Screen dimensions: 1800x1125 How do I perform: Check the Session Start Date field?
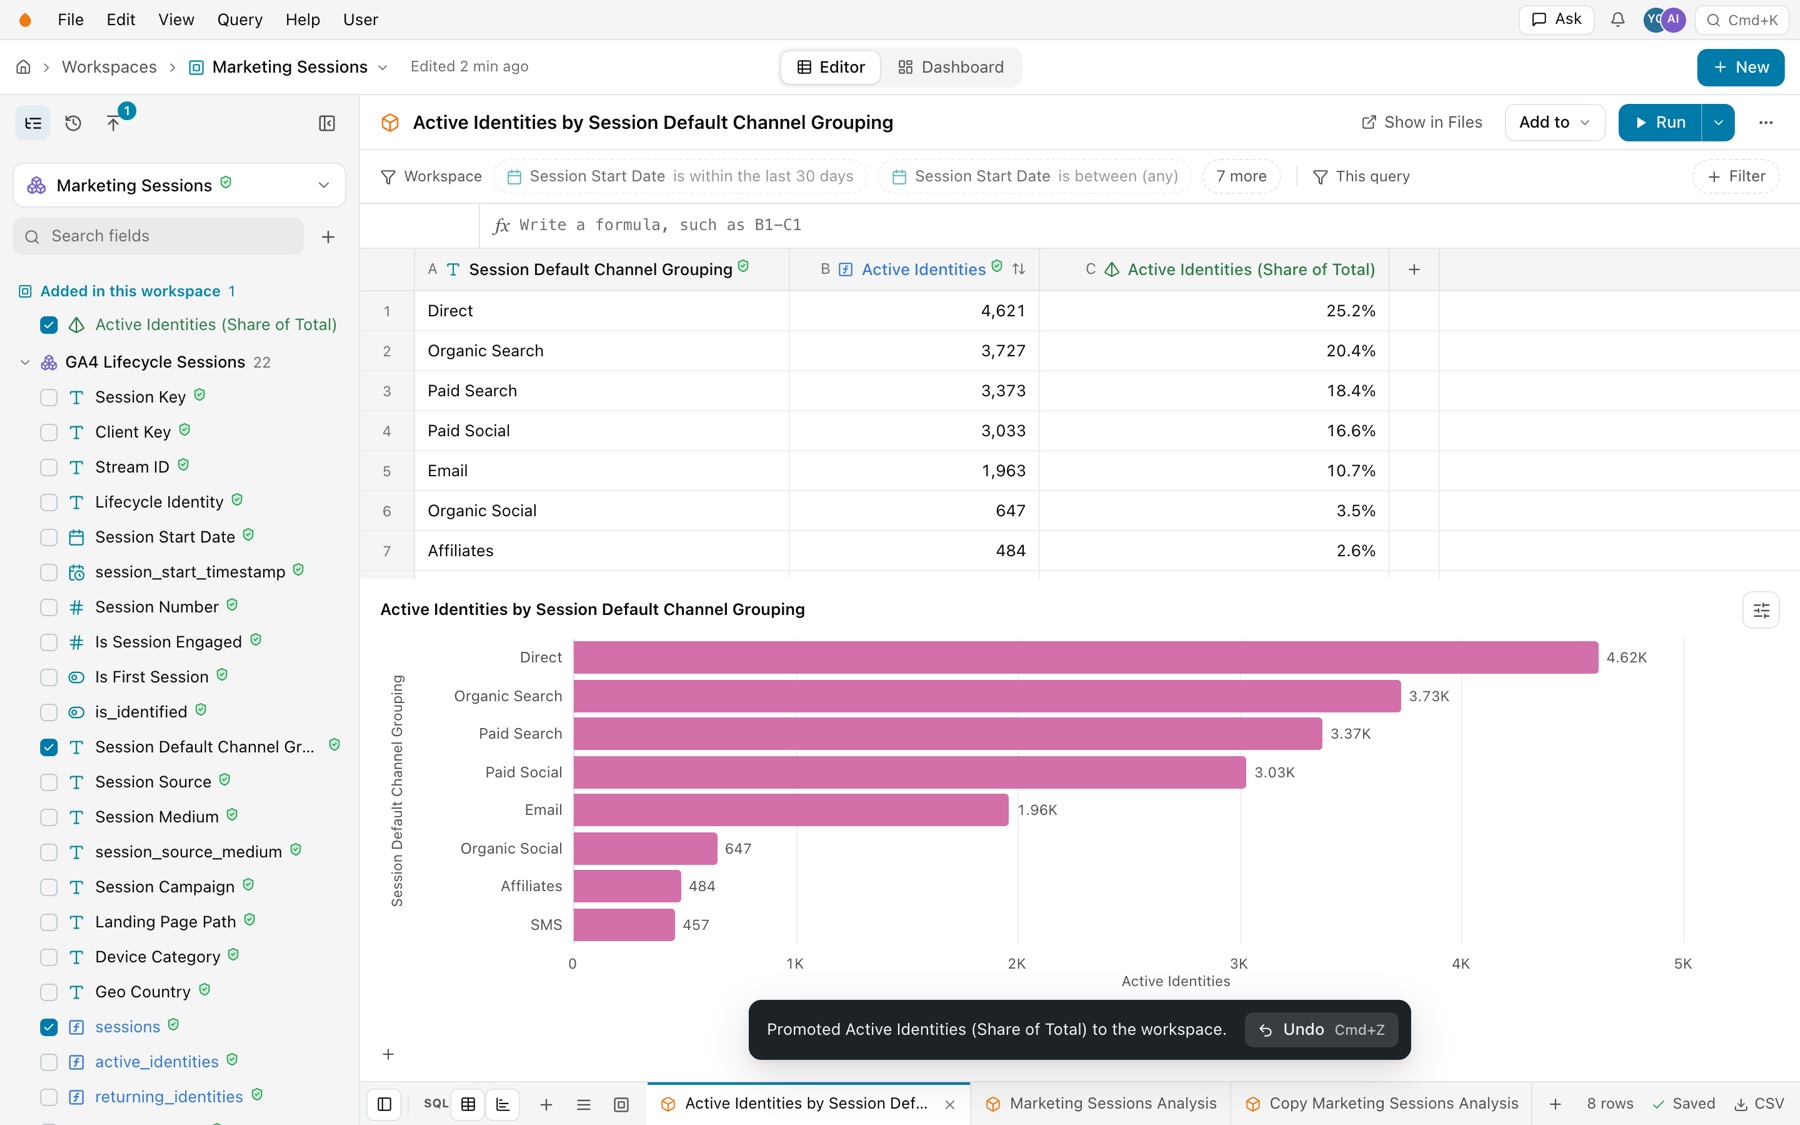[x=49, y=537]
